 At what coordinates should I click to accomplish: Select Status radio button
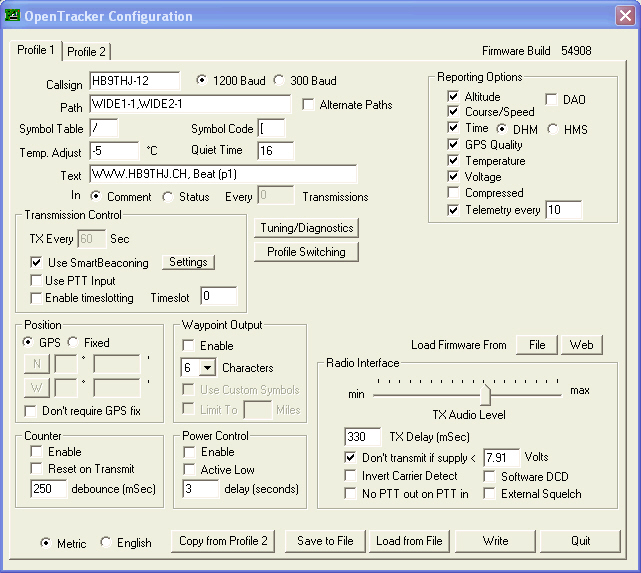point(168,197)
